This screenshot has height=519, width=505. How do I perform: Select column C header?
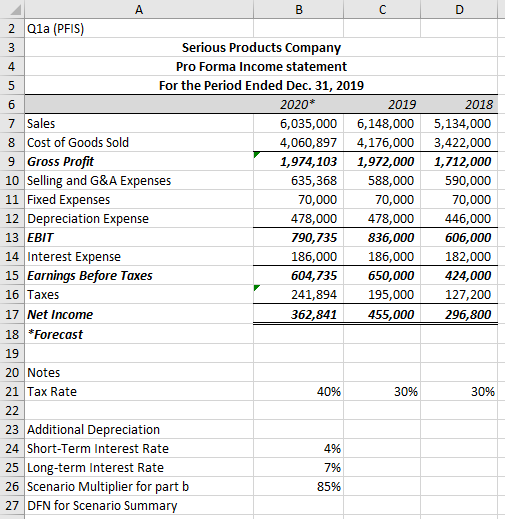click(x=382, y=9)
